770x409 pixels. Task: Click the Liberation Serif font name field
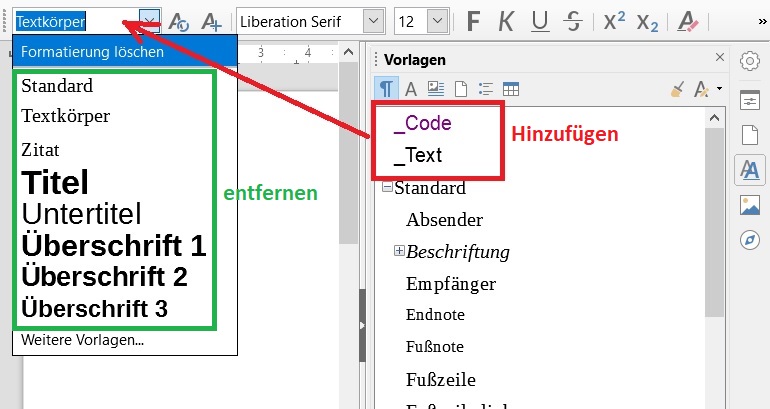[x=300, y=22]
